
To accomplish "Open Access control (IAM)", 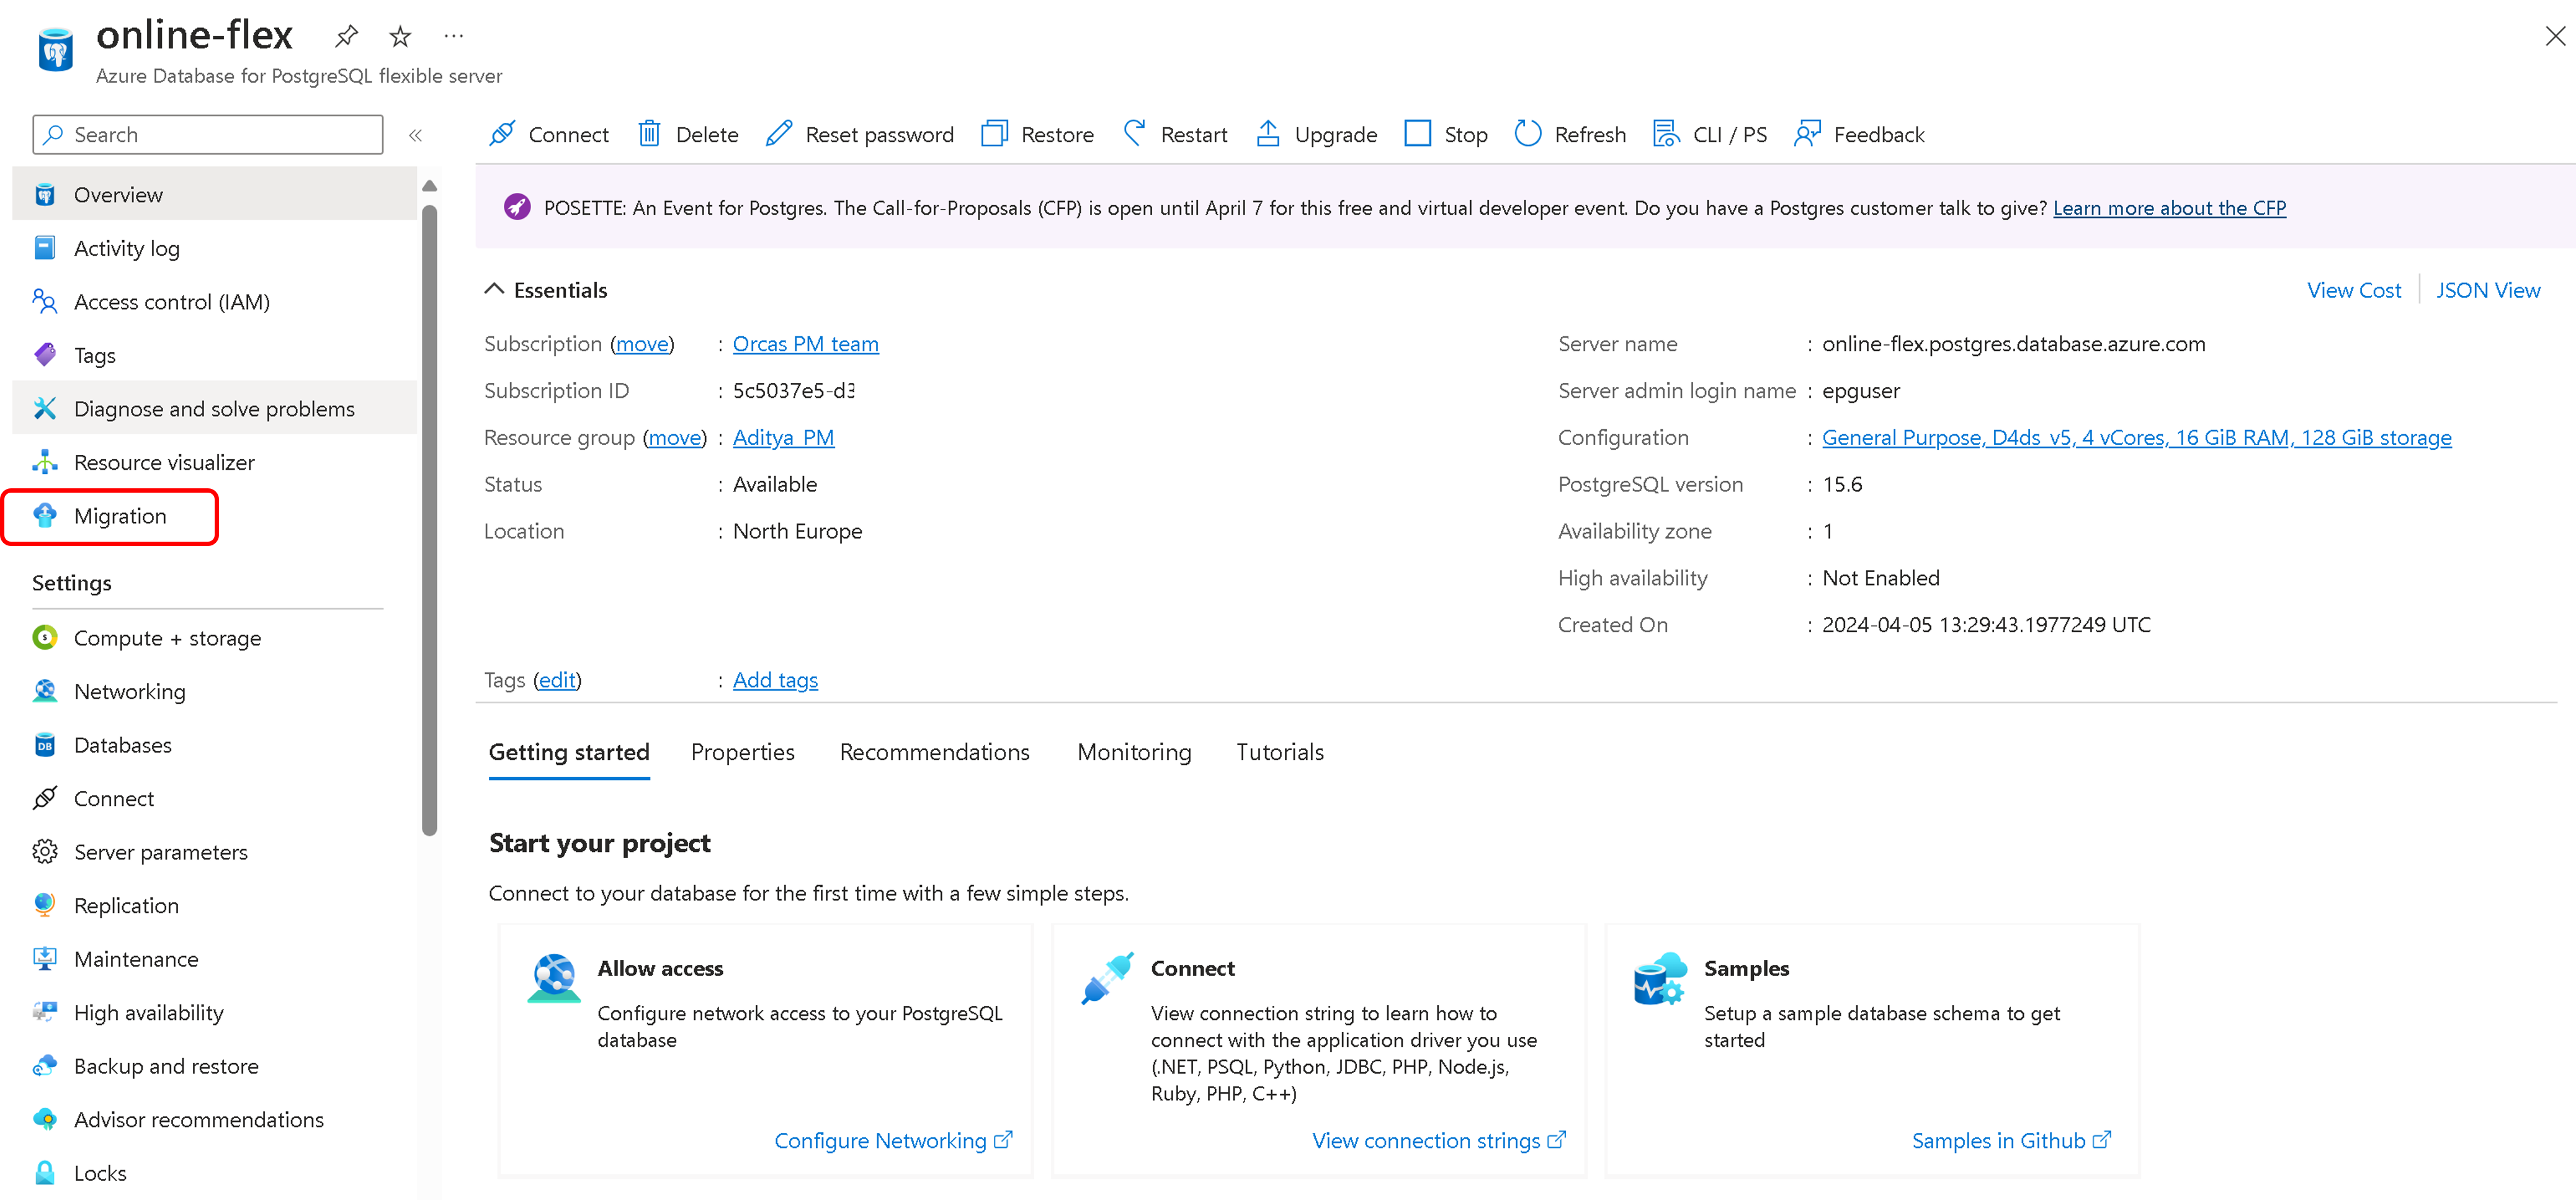I will coord(214,301).
